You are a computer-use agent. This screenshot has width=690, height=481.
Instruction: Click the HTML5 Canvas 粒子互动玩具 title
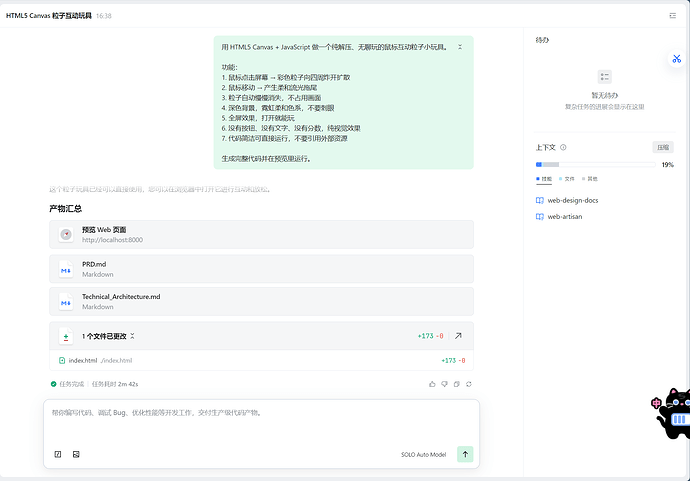49,16
